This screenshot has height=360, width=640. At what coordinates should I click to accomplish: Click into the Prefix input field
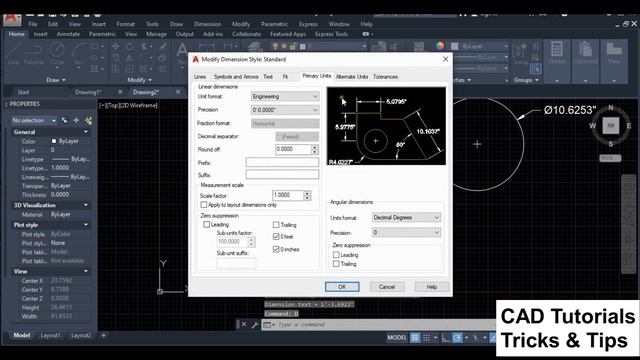coord(282,162)
